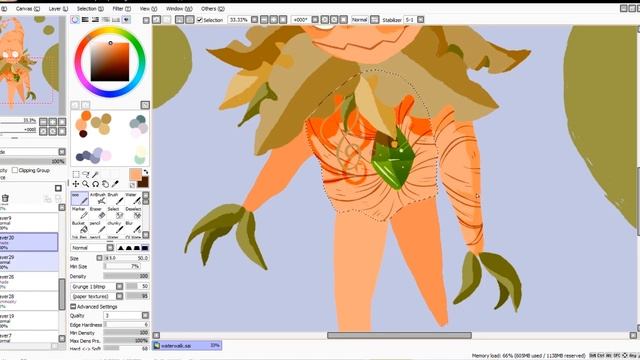Select the rectangular Selection tool
Screen dimensions: 640x360
[76, 175]
